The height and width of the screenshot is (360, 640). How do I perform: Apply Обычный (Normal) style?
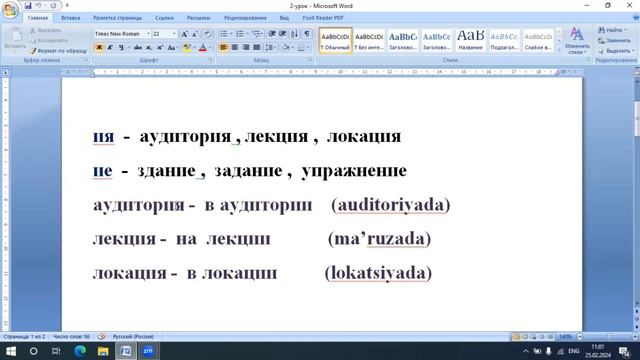point(335,40)
